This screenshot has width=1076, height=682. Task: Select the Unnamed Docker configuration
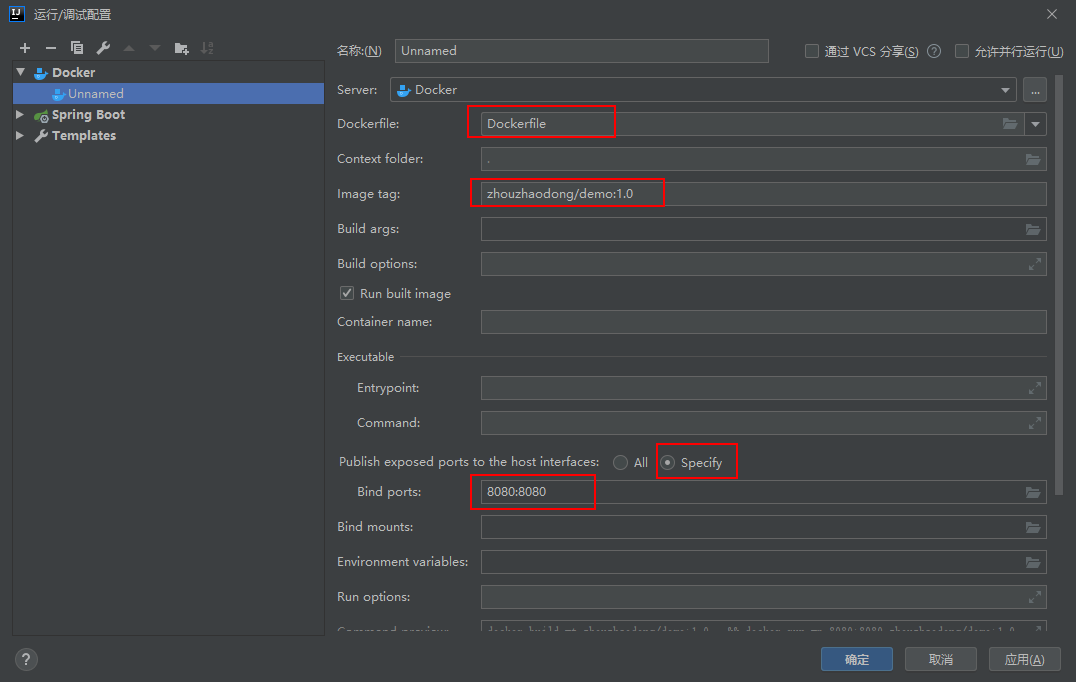pyautogui.click(x=95, y=94)
